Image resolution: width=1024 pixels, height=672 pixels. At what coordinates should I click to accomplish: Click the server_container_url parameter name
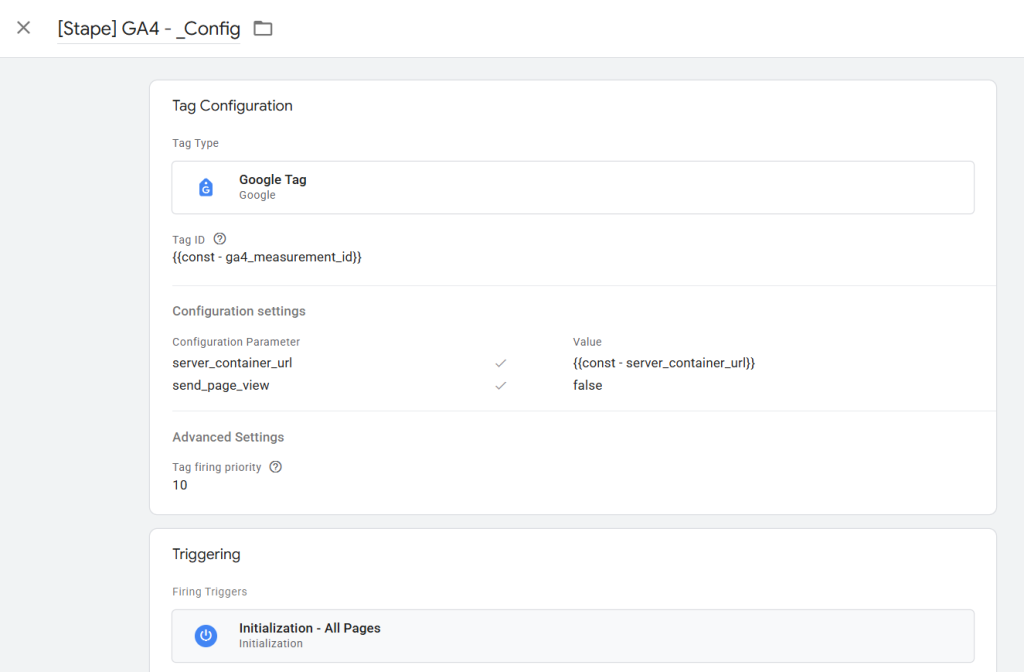232,363
